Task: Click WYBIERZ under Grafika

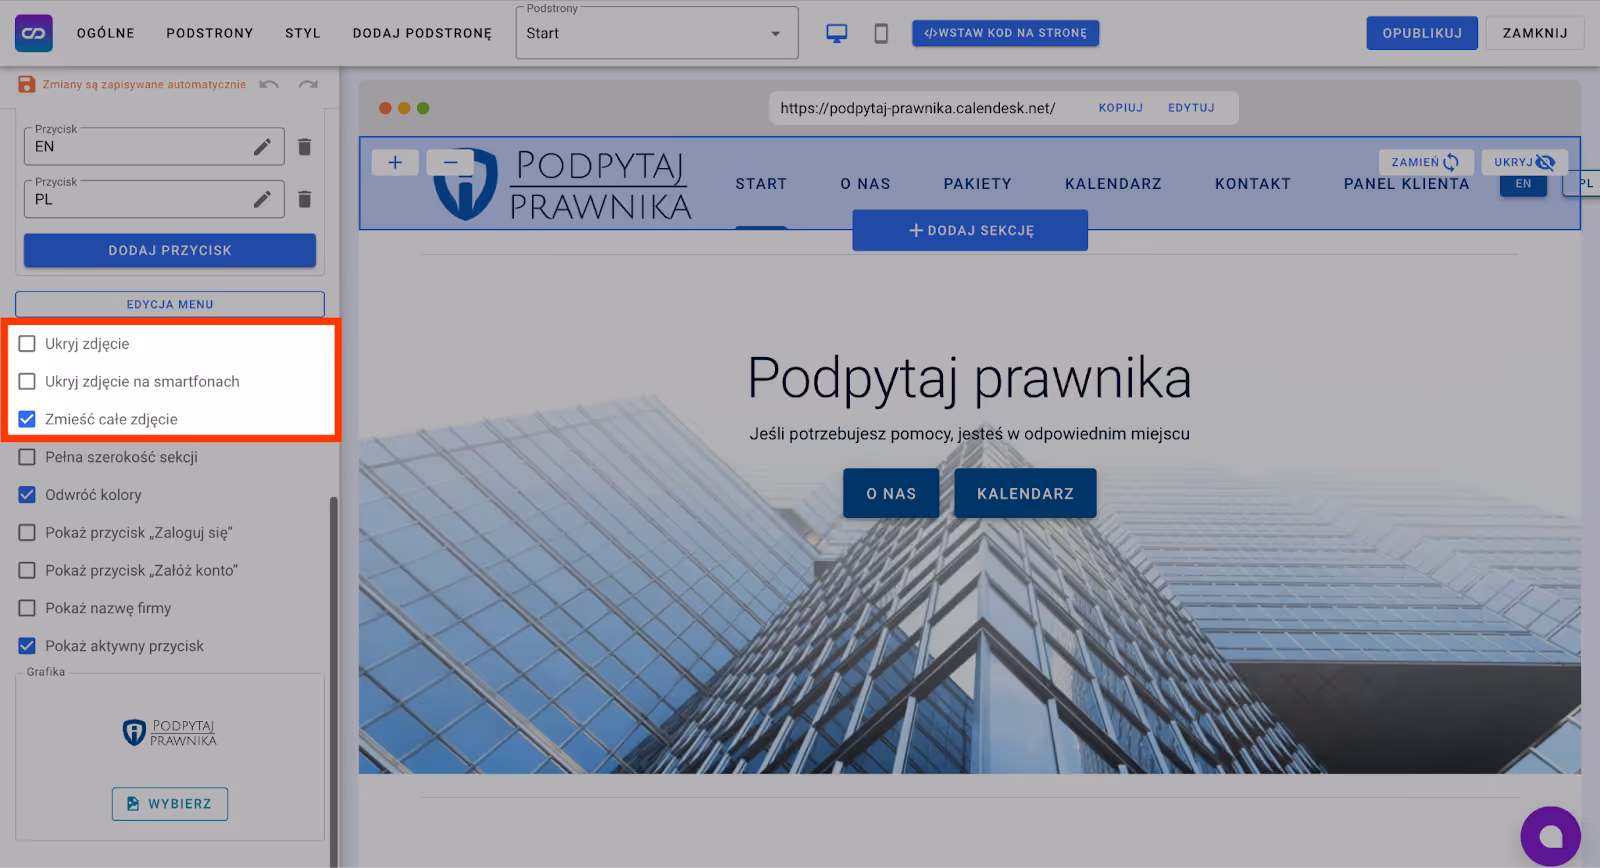Action: point(170,804)
